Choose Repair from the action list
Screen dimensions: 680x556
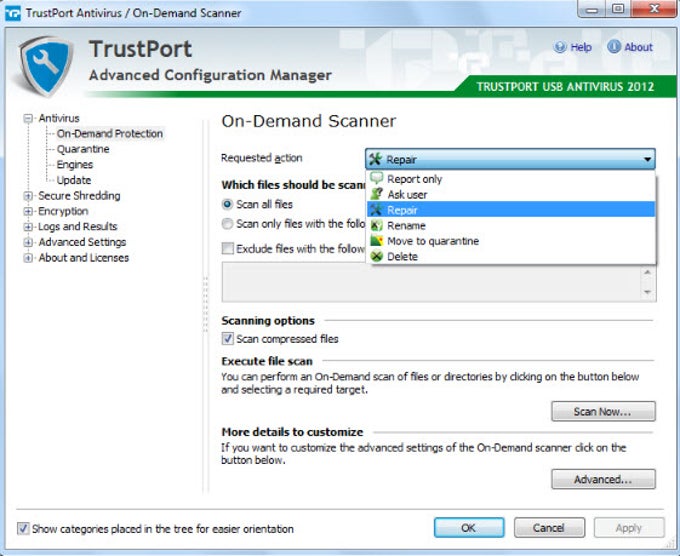[511, 210]
